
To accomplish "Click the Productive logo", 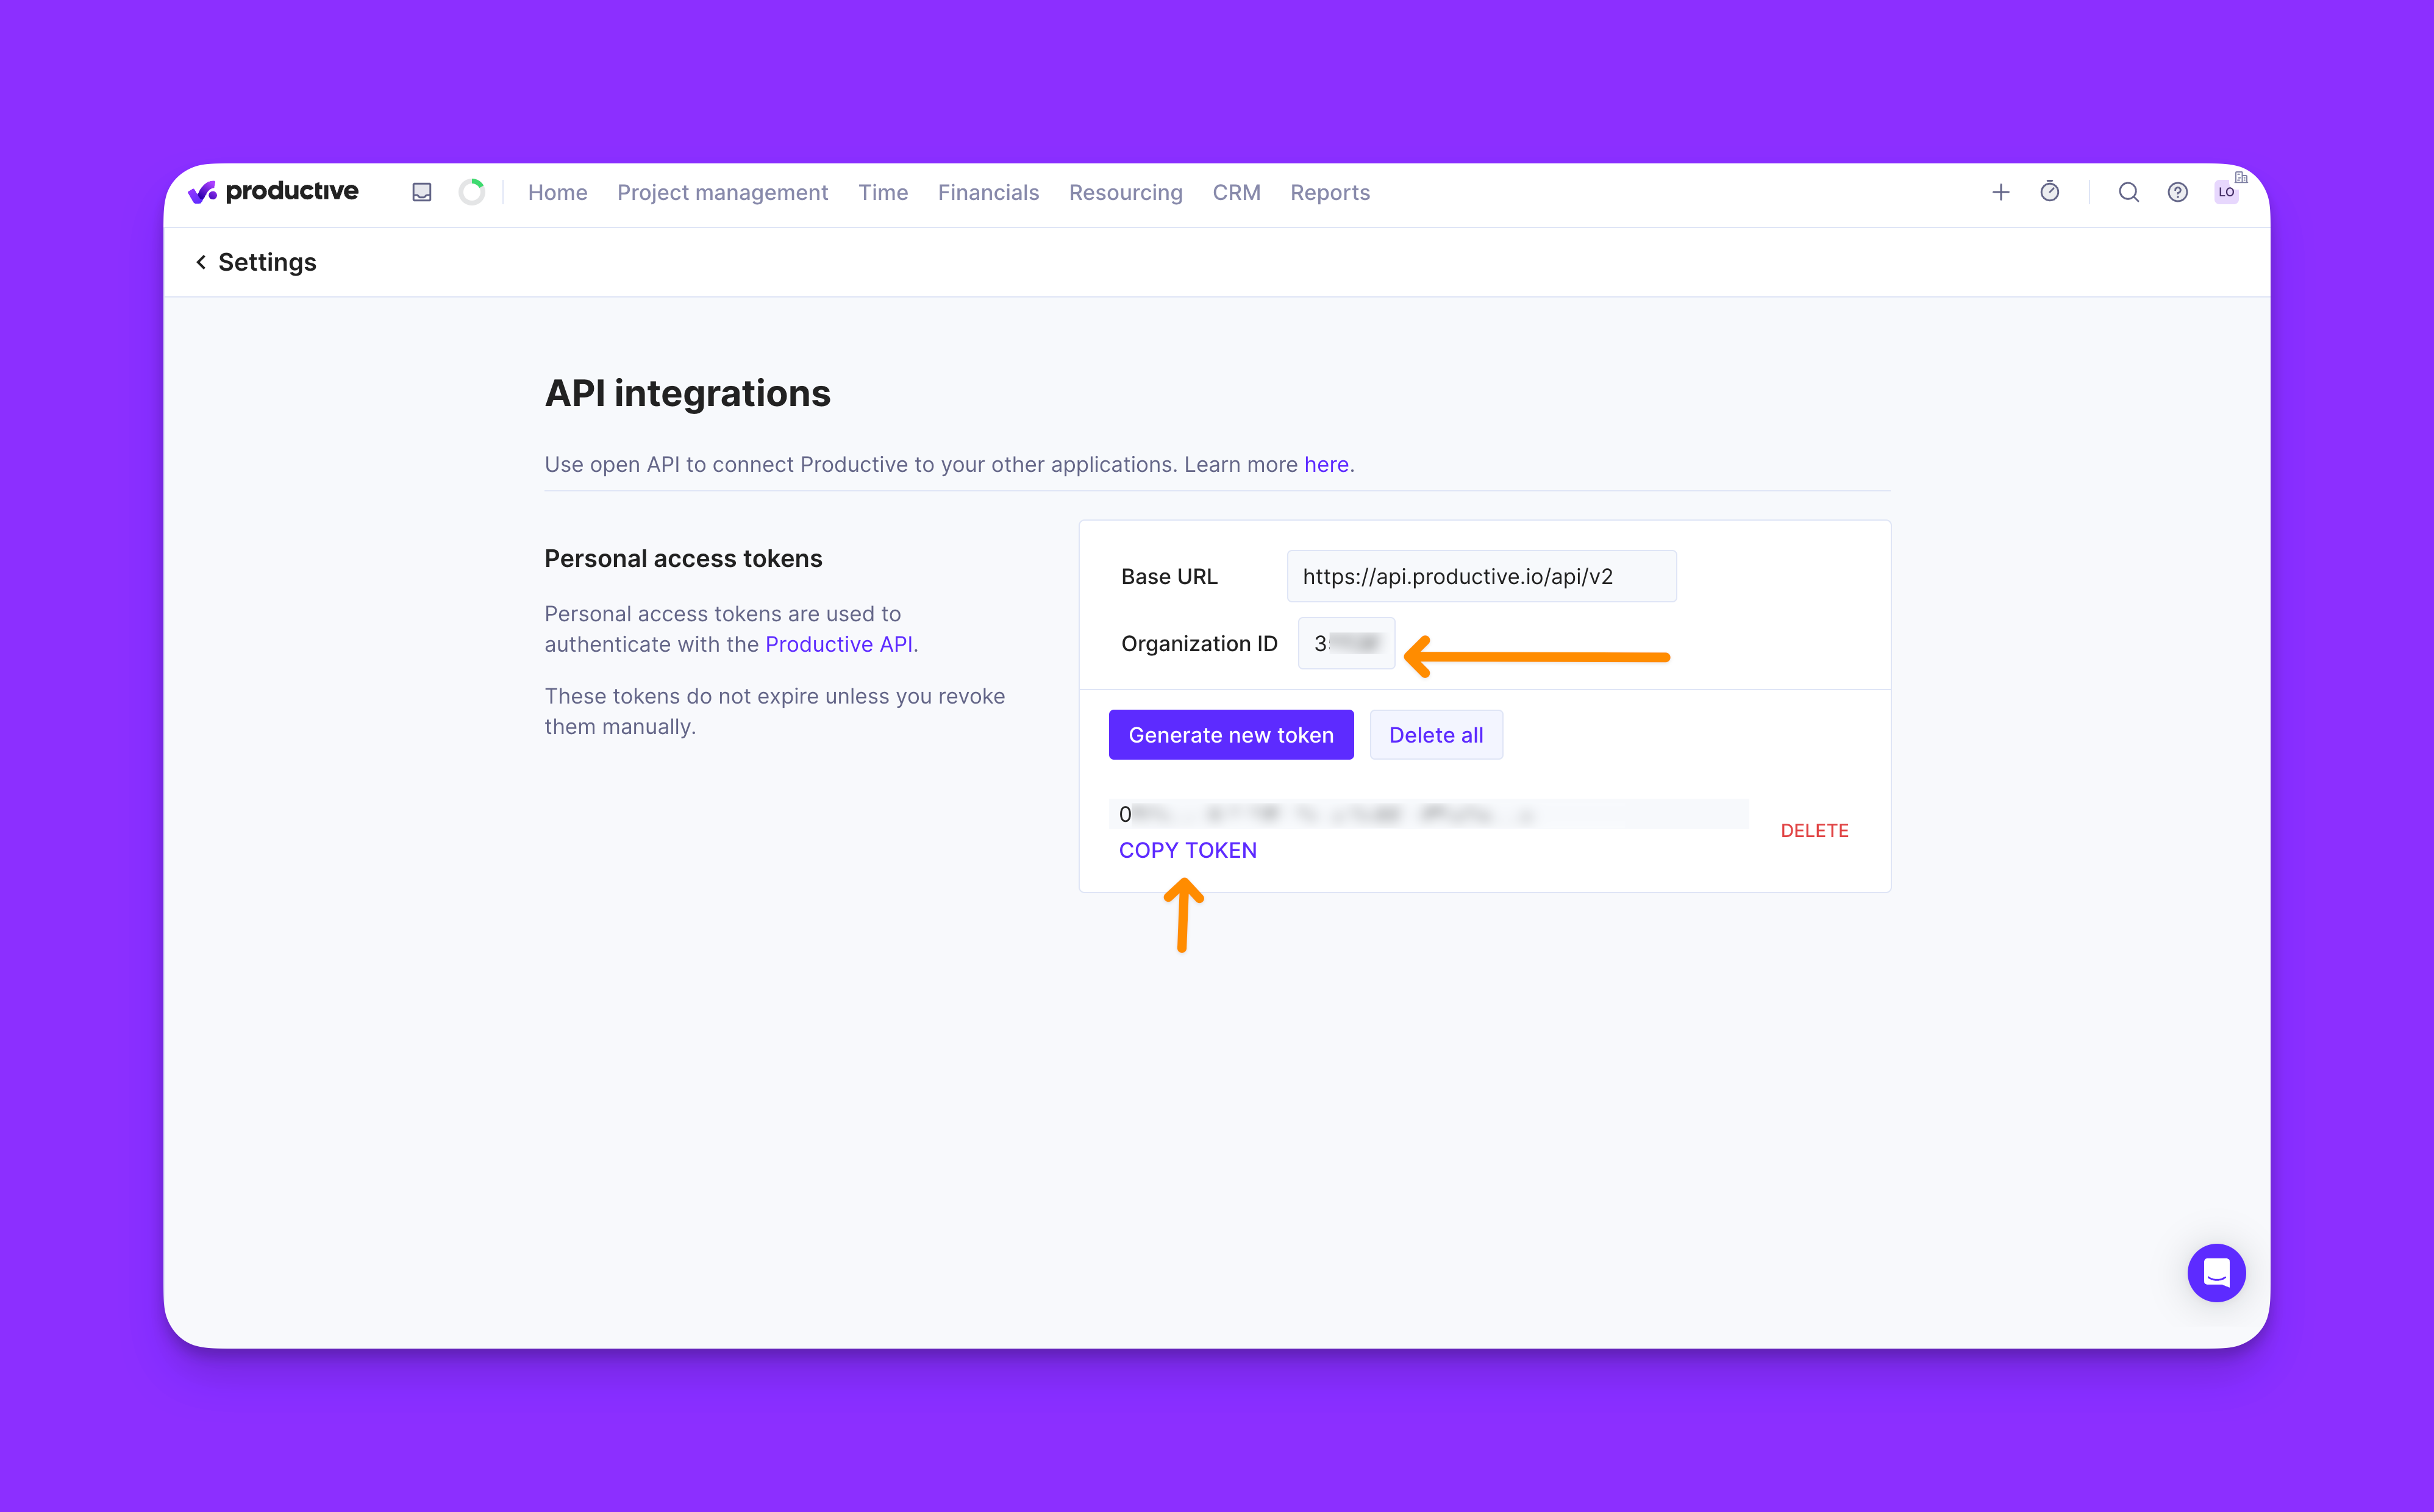I will coord(273,192).
